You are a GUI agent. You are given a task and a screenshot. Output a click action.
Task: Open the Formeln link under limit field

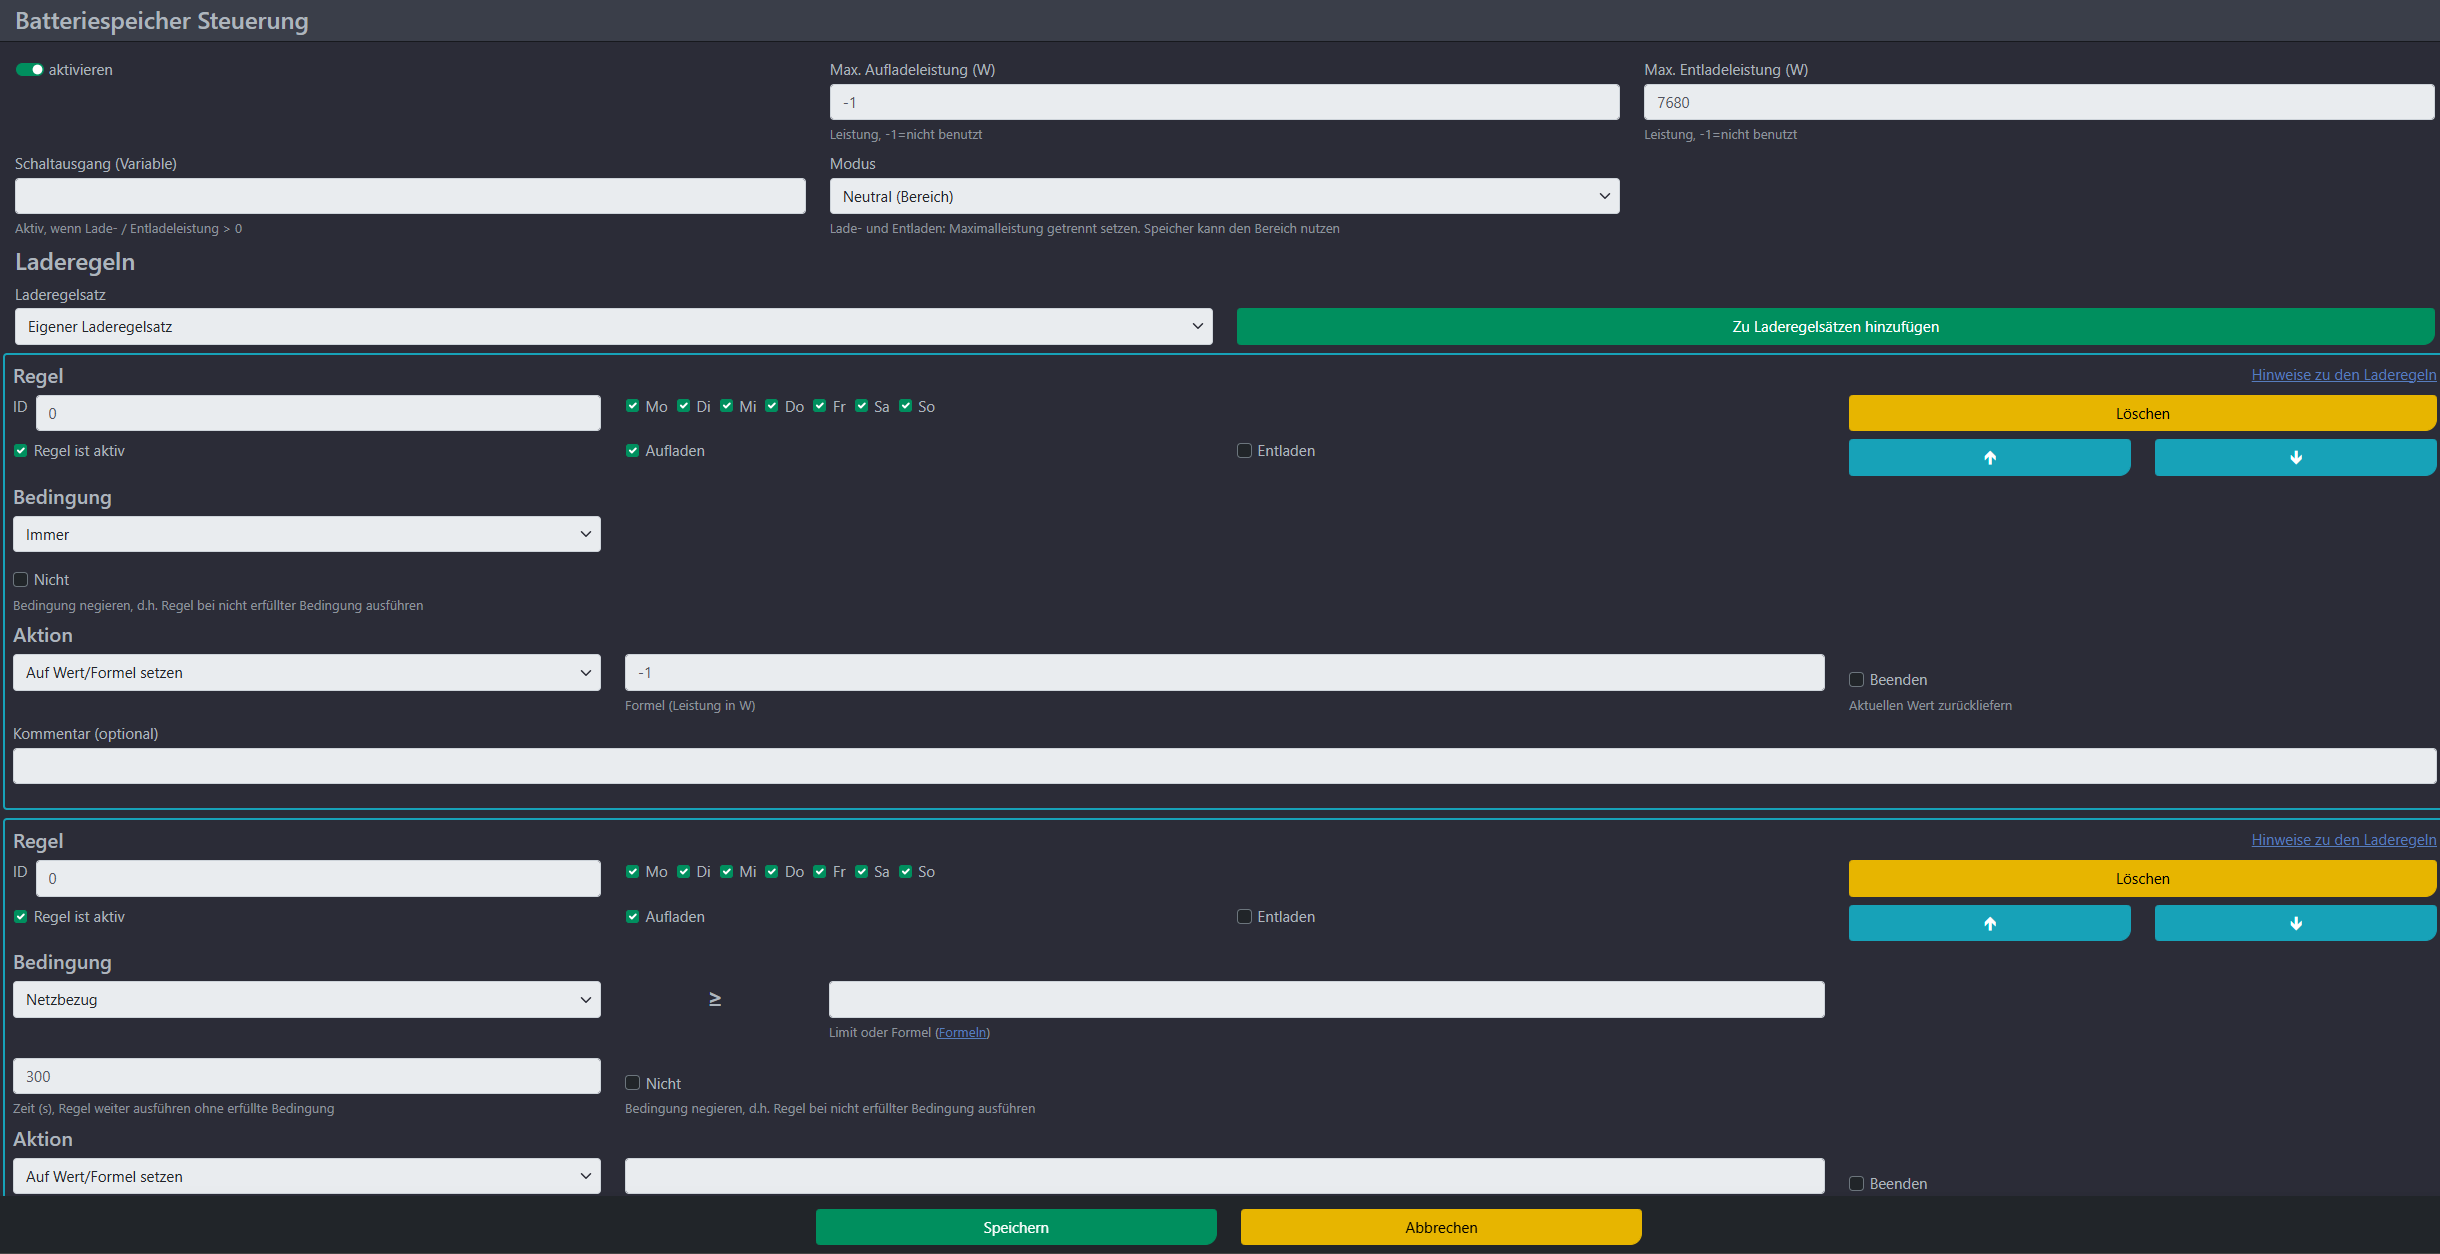click(x=962, y=1033)
